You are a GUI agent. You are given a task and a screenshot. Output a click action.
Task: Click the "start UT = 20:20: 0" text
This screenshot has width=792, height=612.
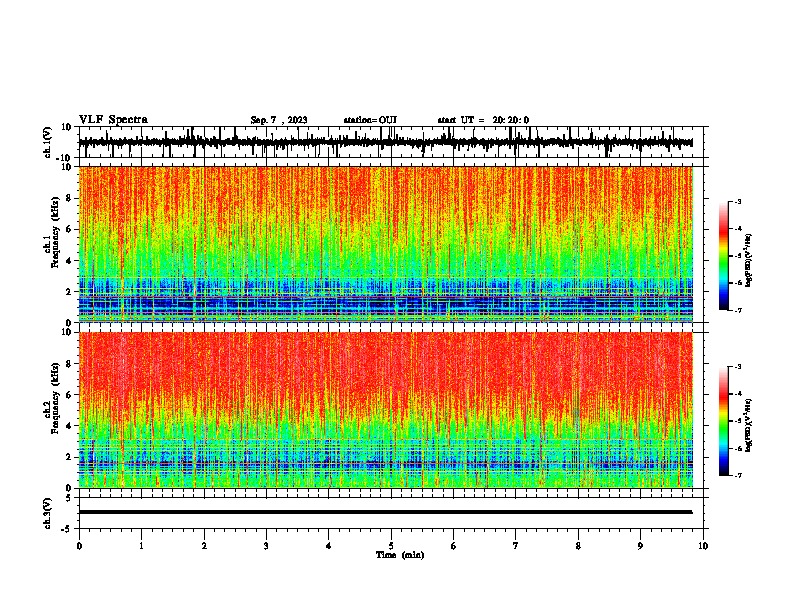point(483,120)
